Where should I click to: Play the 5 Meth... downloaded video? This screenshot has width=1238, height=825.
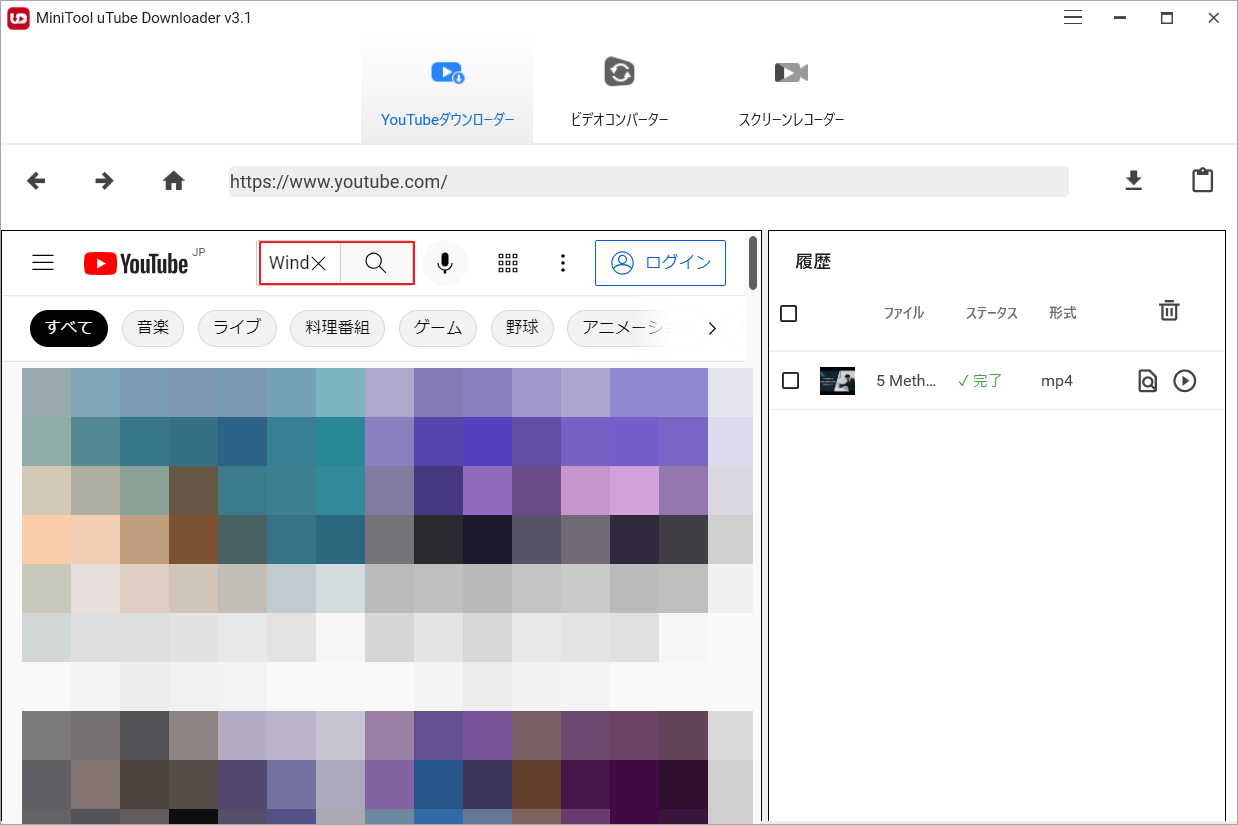1185,381
